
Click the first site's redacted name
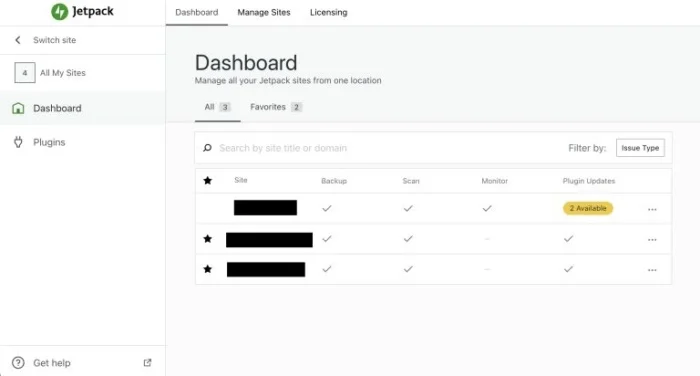(x=265, y=208)
